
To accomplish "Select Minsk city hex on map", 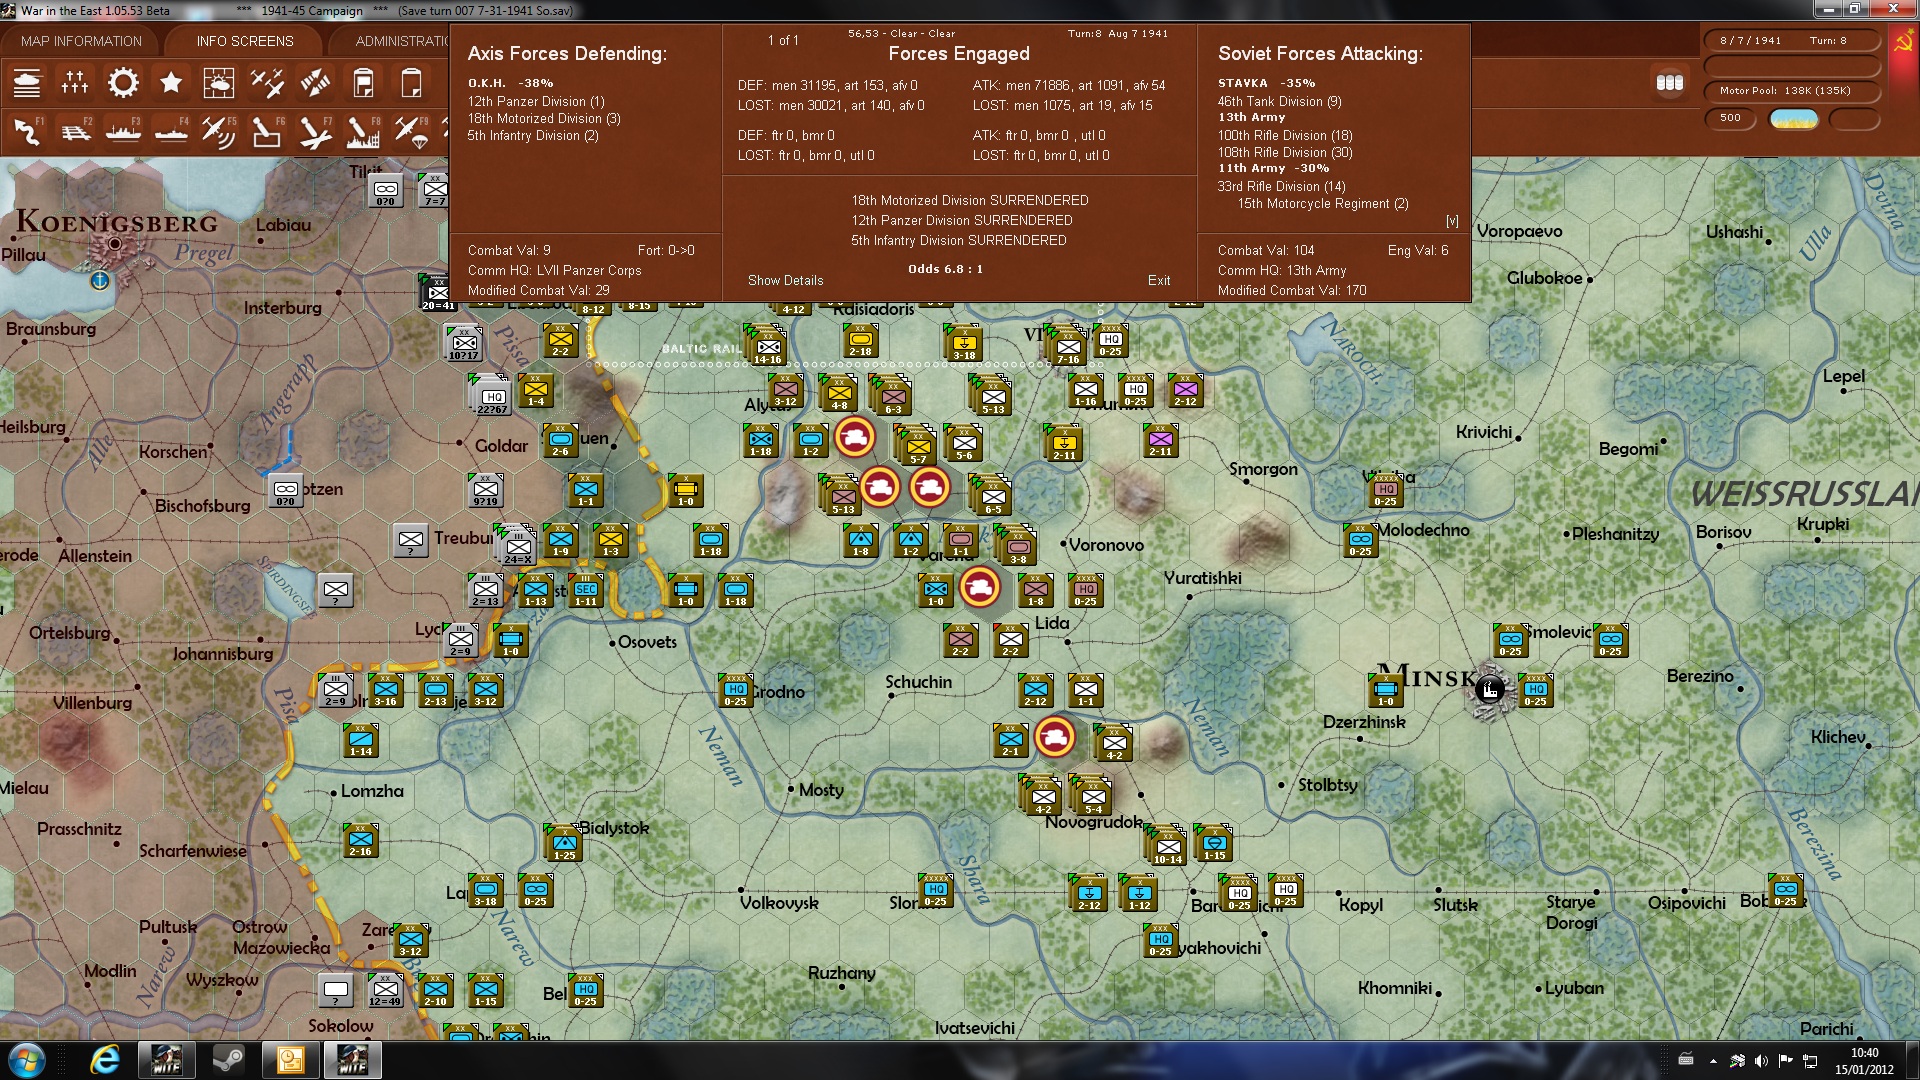I will [1489, 689].
